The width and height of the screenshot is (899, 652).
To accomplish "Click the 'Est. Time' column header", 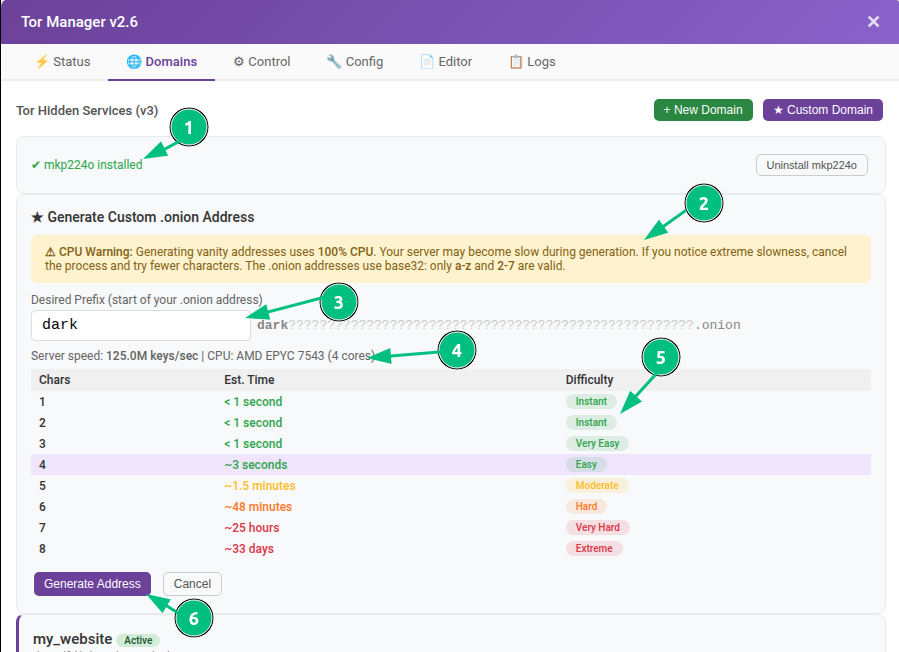I will pos(249,380).
